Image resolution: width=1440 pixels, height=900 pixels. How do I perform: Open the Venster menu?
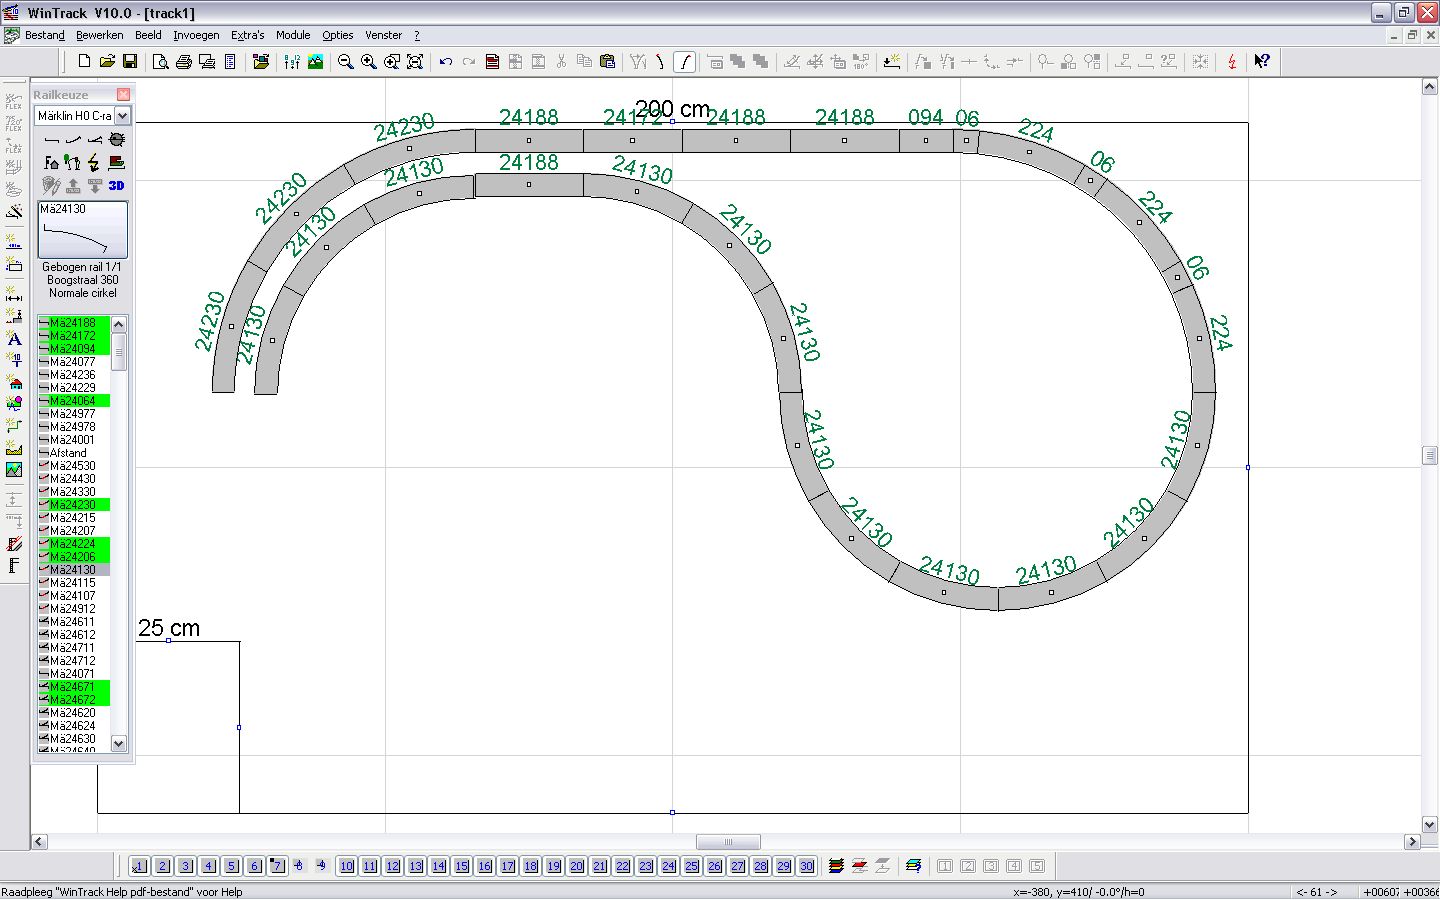[383, 35]
